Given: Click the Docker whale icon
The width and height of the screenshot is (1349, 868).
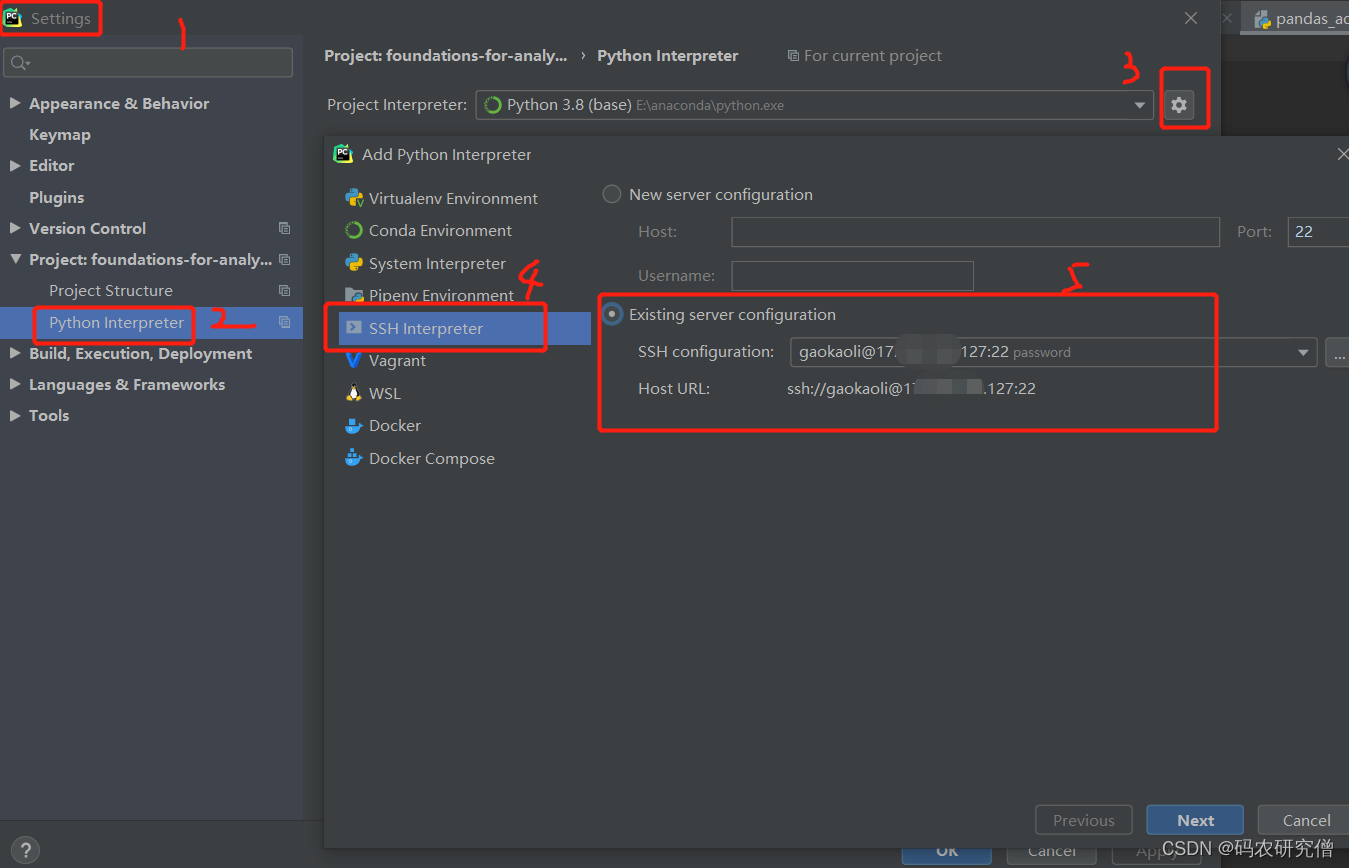Looking at the screenshot, I should [354, 426].
